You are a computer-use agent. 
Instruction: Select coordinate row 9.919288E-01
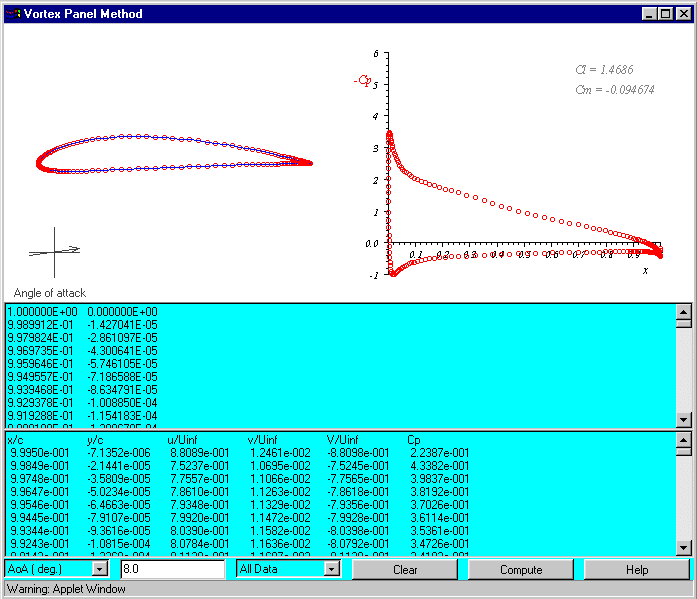tap(82, 416)
